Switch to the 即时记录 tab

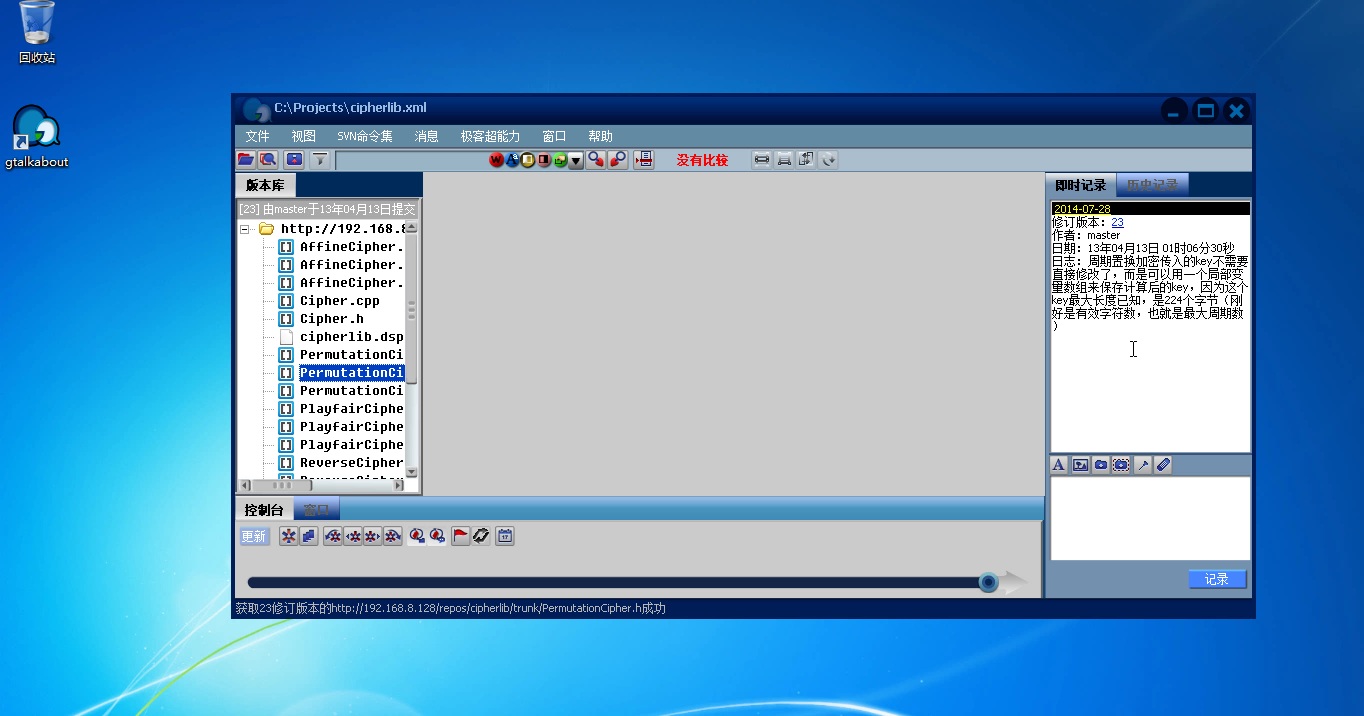(x=1081, y=185)
